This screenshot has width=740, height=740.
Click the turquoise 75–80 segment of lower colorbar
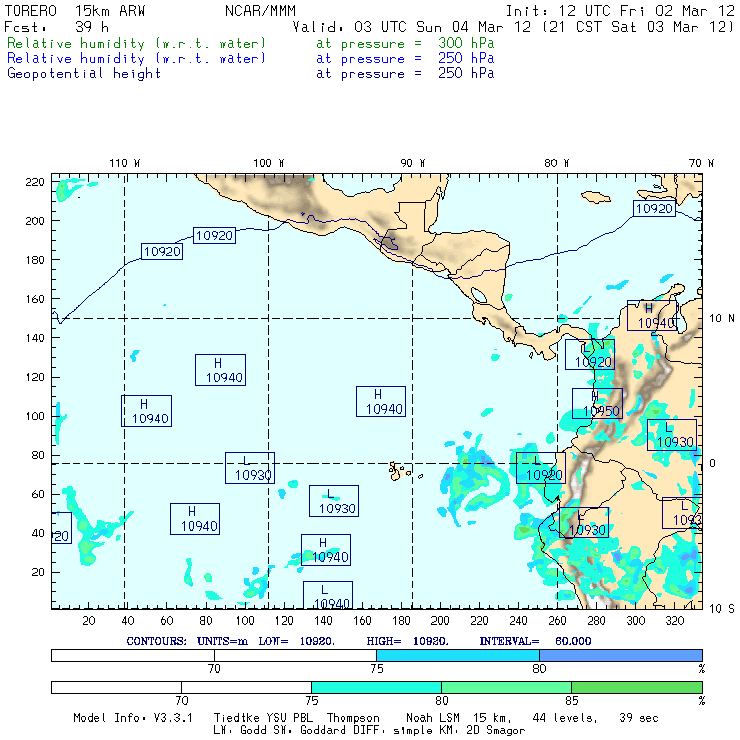point(376,688)
